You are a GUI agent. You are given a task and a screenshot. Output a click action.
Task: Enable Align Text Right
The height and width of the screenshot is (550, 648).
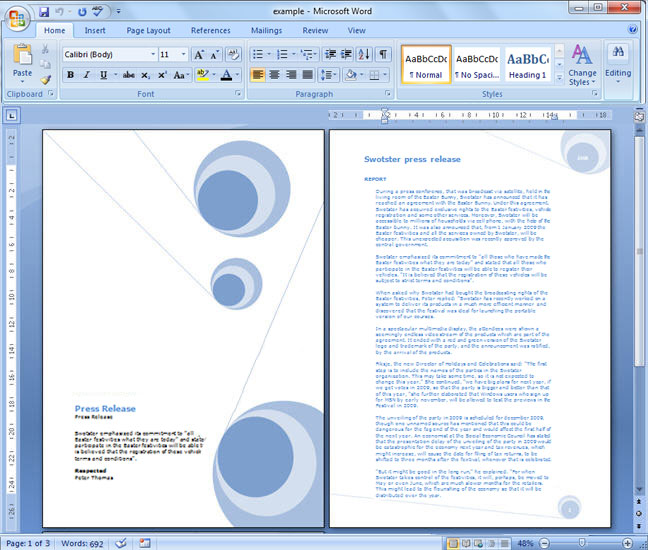coord(291,75)
